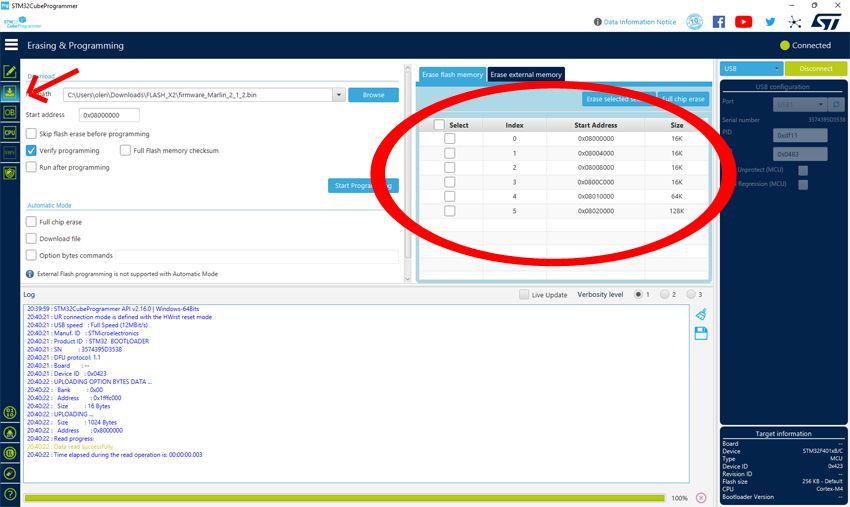850x507 pixels.
Task: Open the Help question mark icon
Action: coord(10,494)
